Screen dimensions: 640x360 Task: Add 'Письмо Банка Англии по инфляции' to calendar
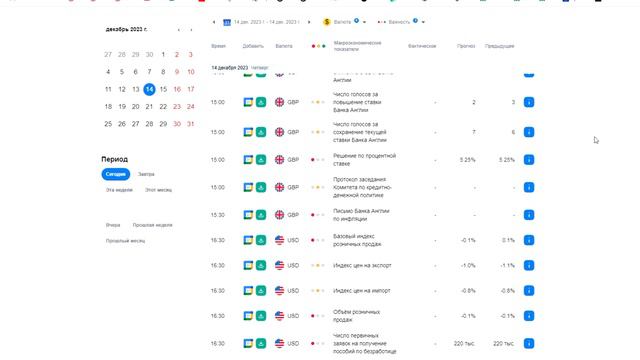coord(248,215)
